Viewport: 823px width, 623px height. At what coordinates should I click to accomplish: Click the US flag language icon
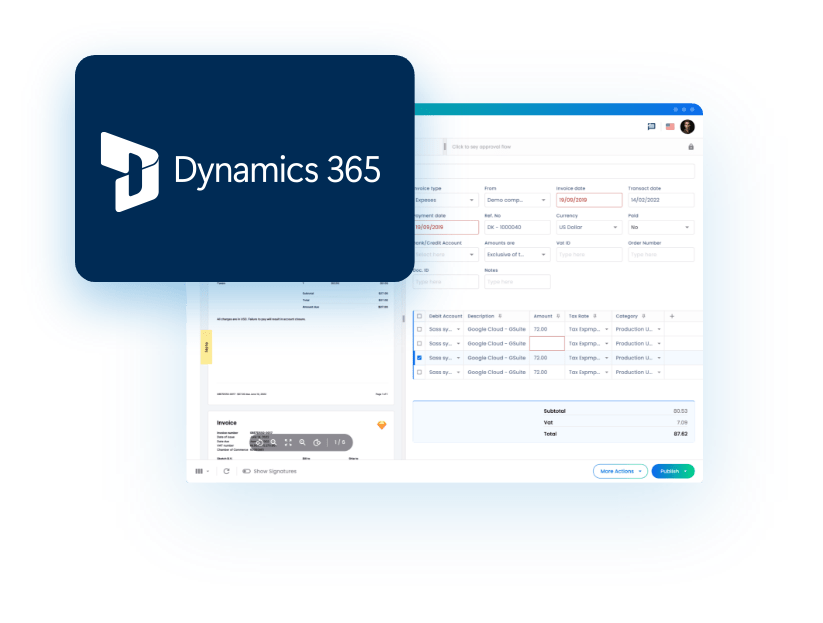tap(669, 127)
